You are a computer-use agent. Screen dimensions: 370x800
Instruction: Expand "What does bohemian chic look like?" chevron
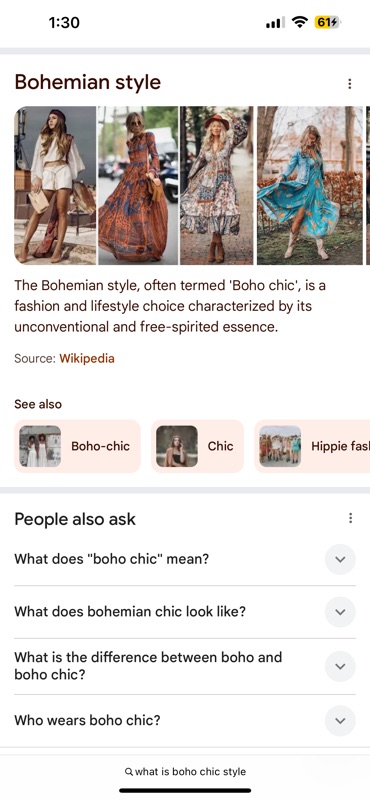(340, 612)
